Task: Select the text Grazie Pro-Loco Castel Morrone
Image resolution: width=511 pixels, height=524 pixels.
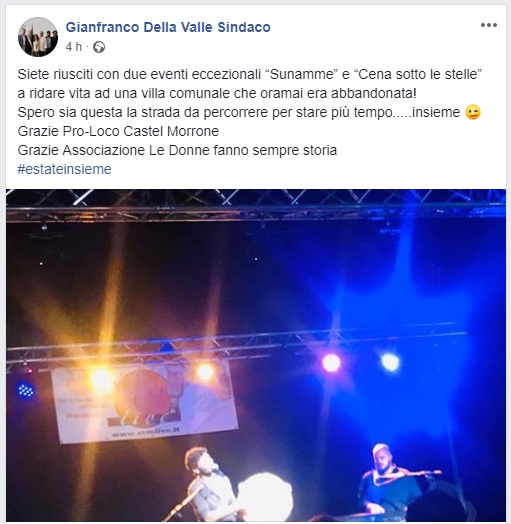Action: click(x=118, y=131)
